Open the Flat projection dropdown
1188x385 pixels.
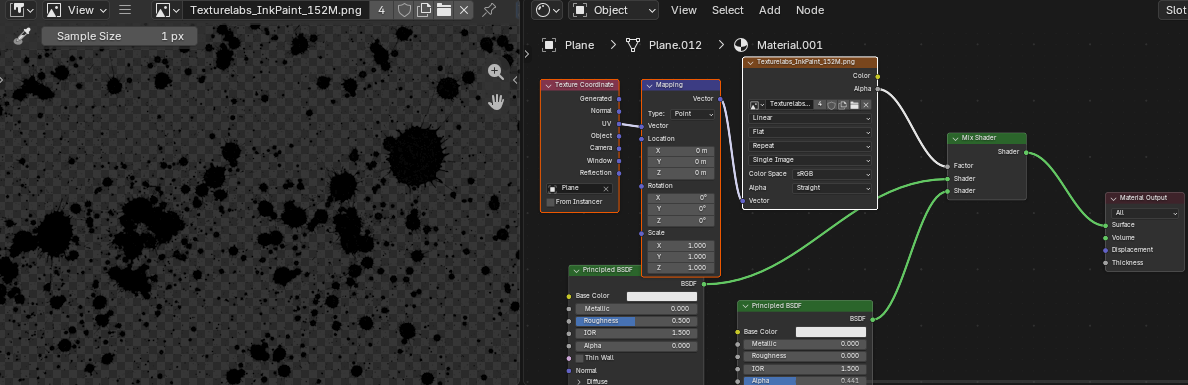point(810,132)
